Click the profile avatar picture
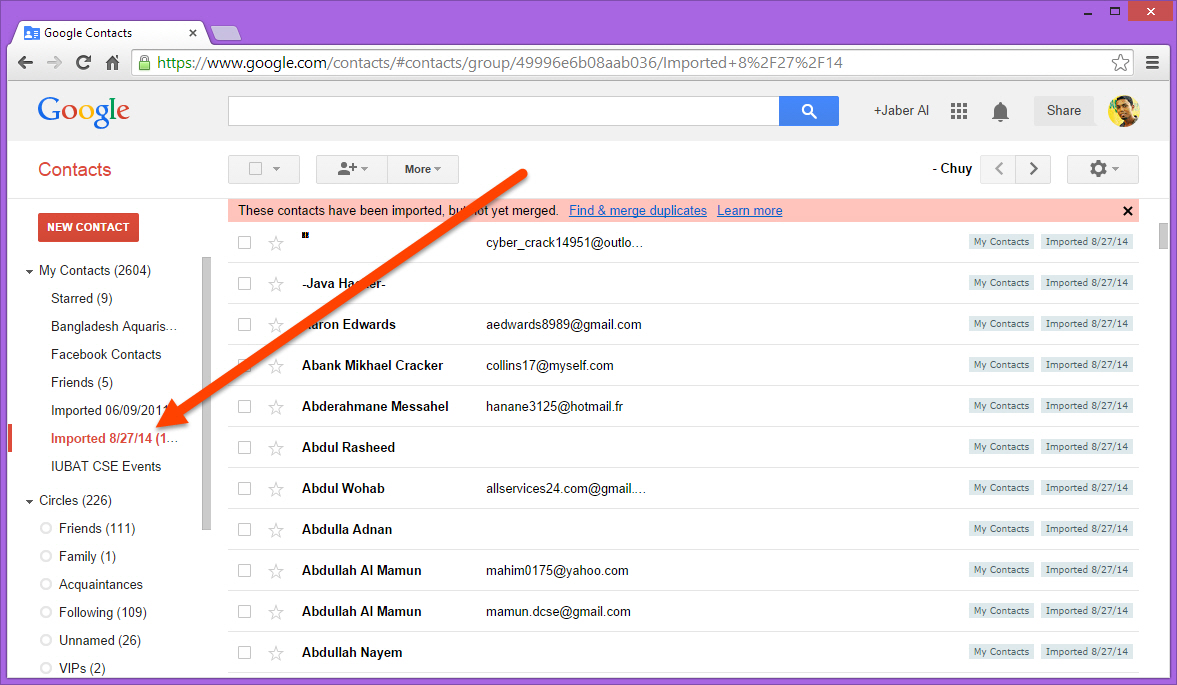The height and width of the screenshot is (685, 1177). (1123, 110)
